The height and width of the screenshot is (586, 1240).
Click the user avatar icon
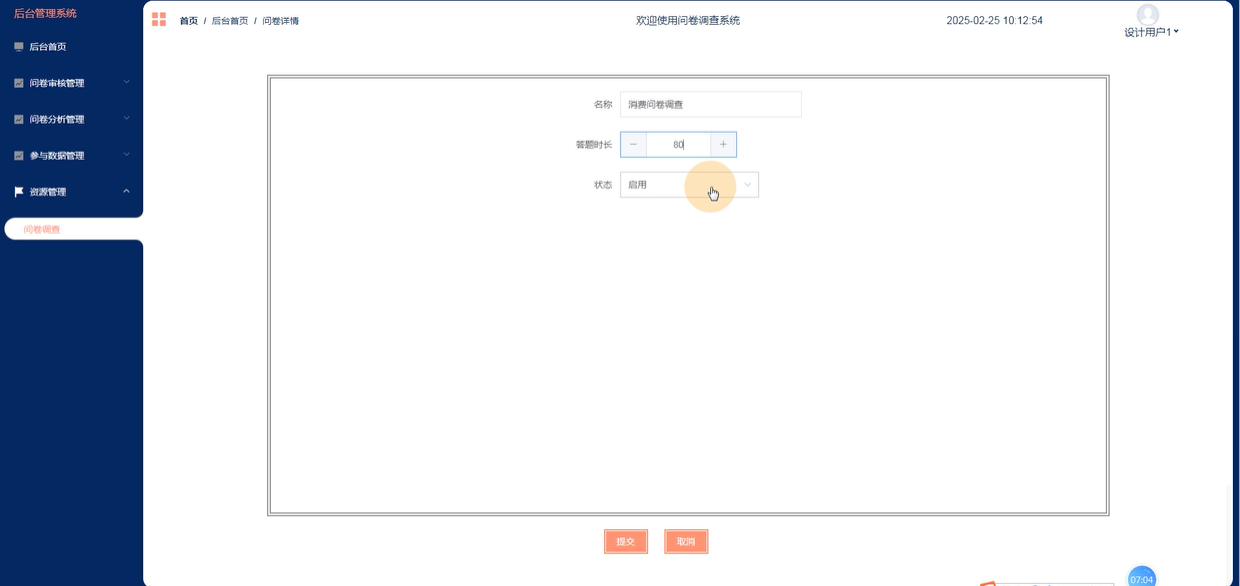coord(1148,14)
